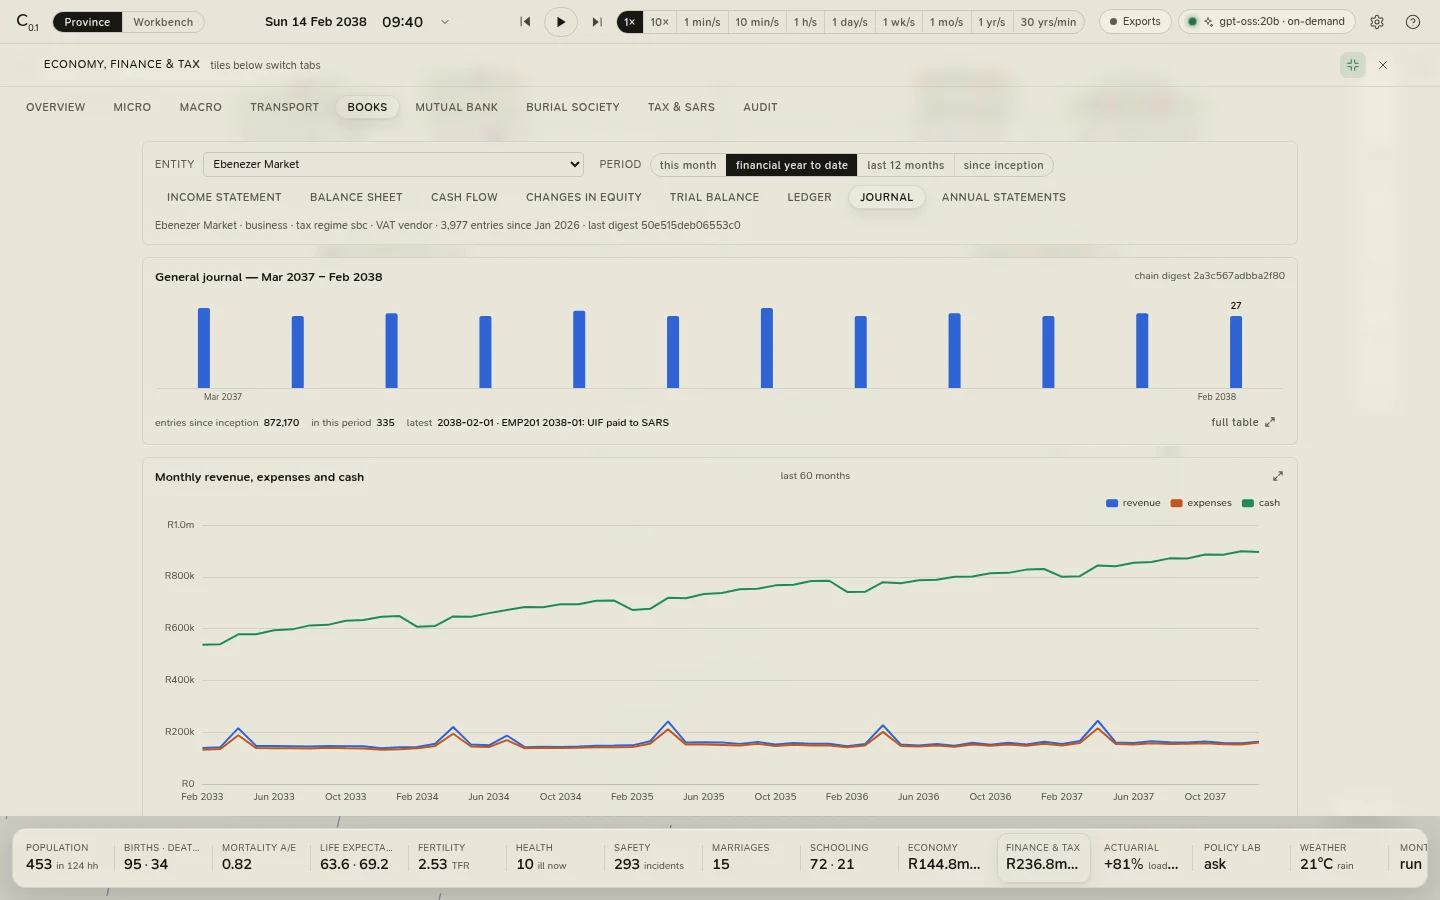Click the Mar 2037 journal bar
Screen dimensions: 1440x900
coord(204,348)
